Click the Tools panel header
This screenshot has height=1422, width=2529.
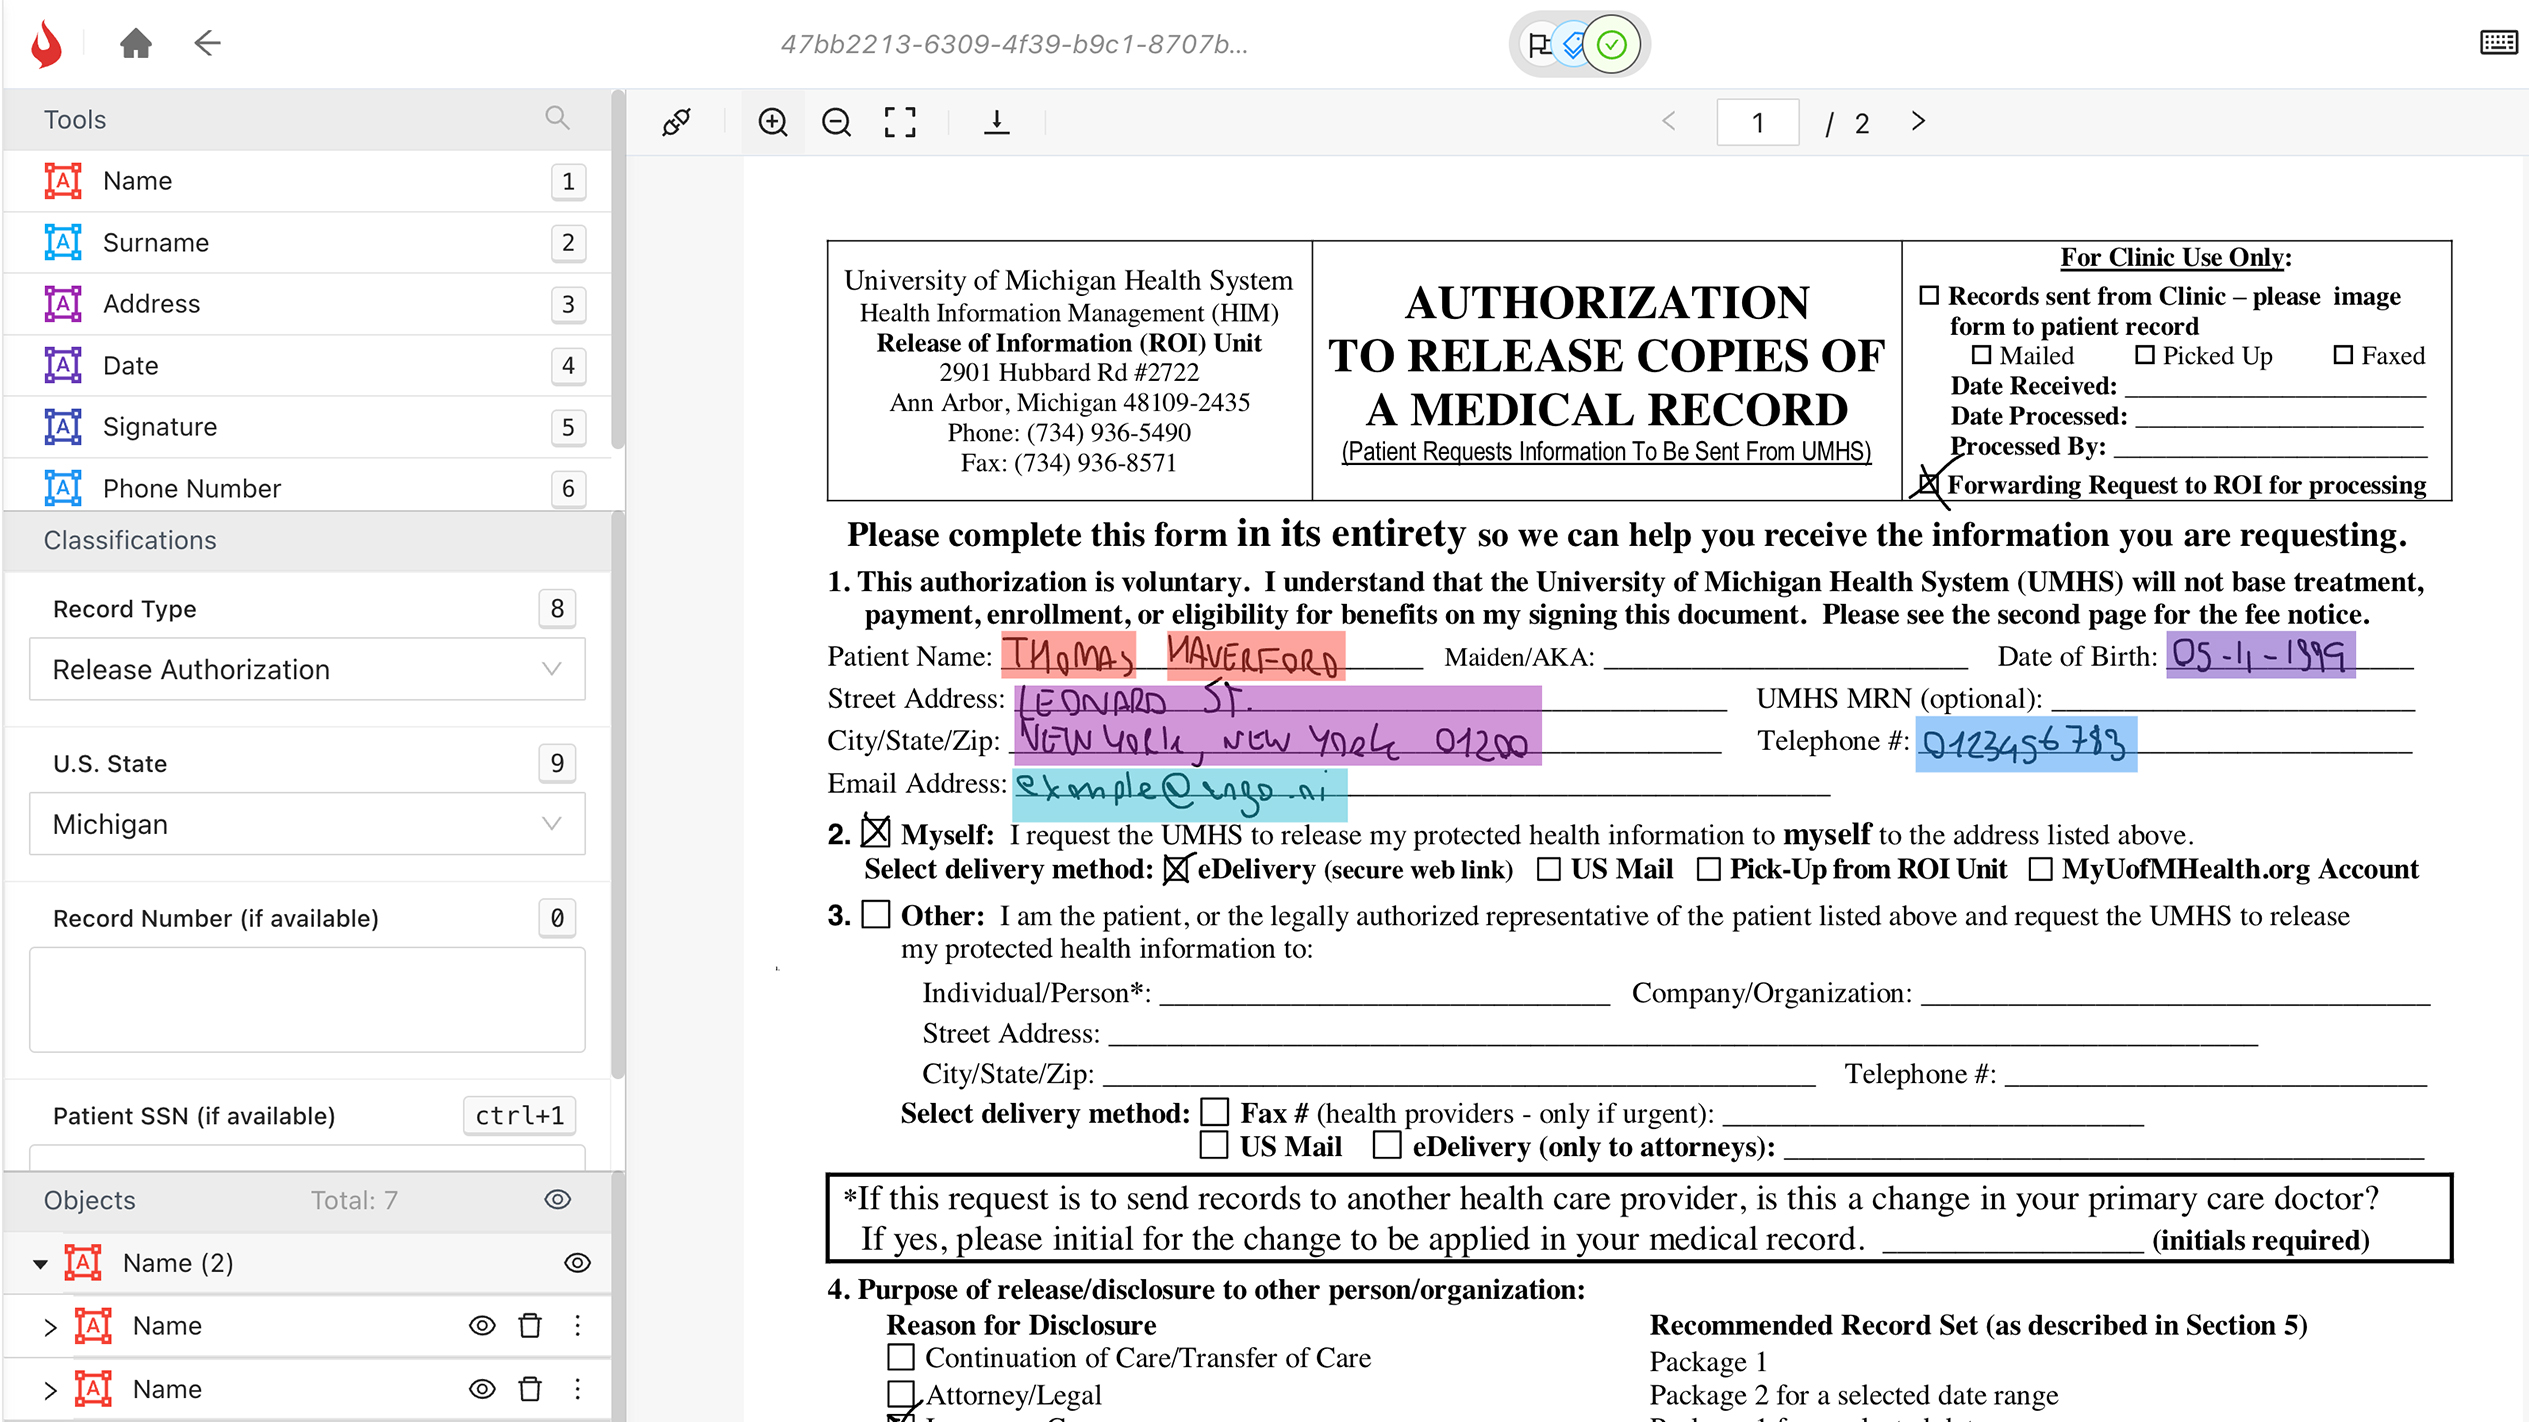click(308, 120)
